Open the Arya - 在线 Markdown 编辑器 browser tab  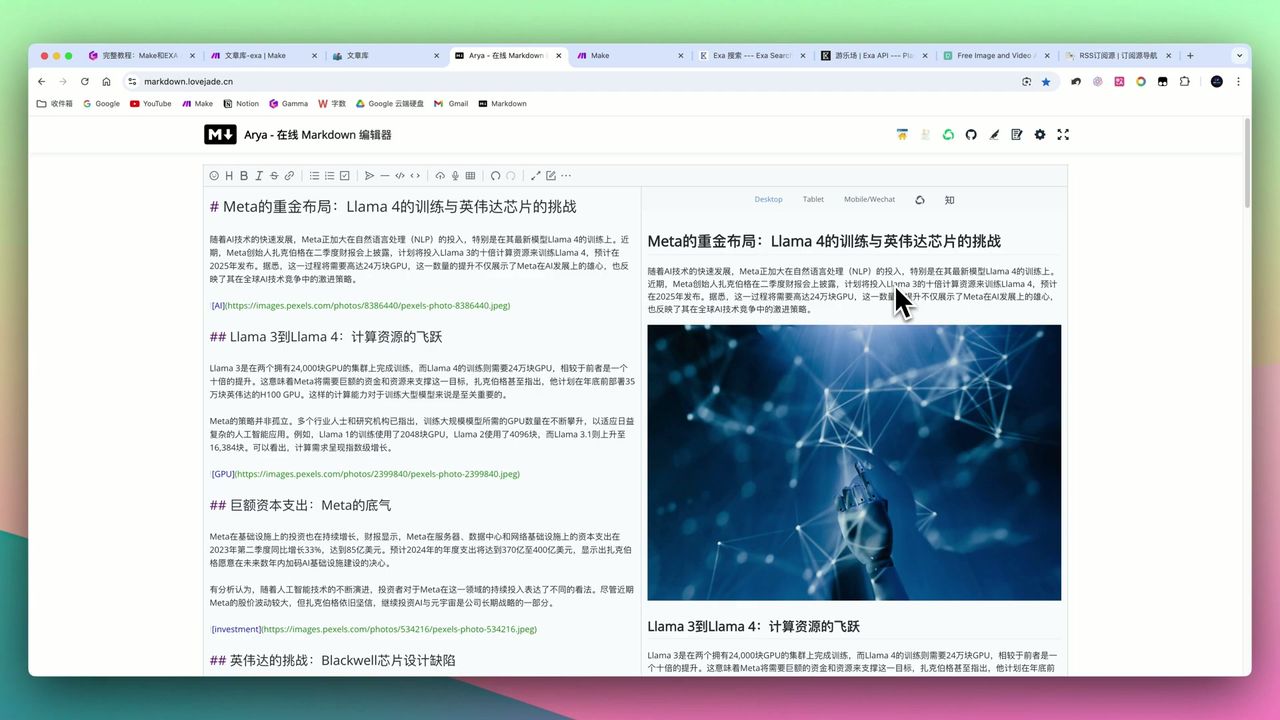[505, 56]
